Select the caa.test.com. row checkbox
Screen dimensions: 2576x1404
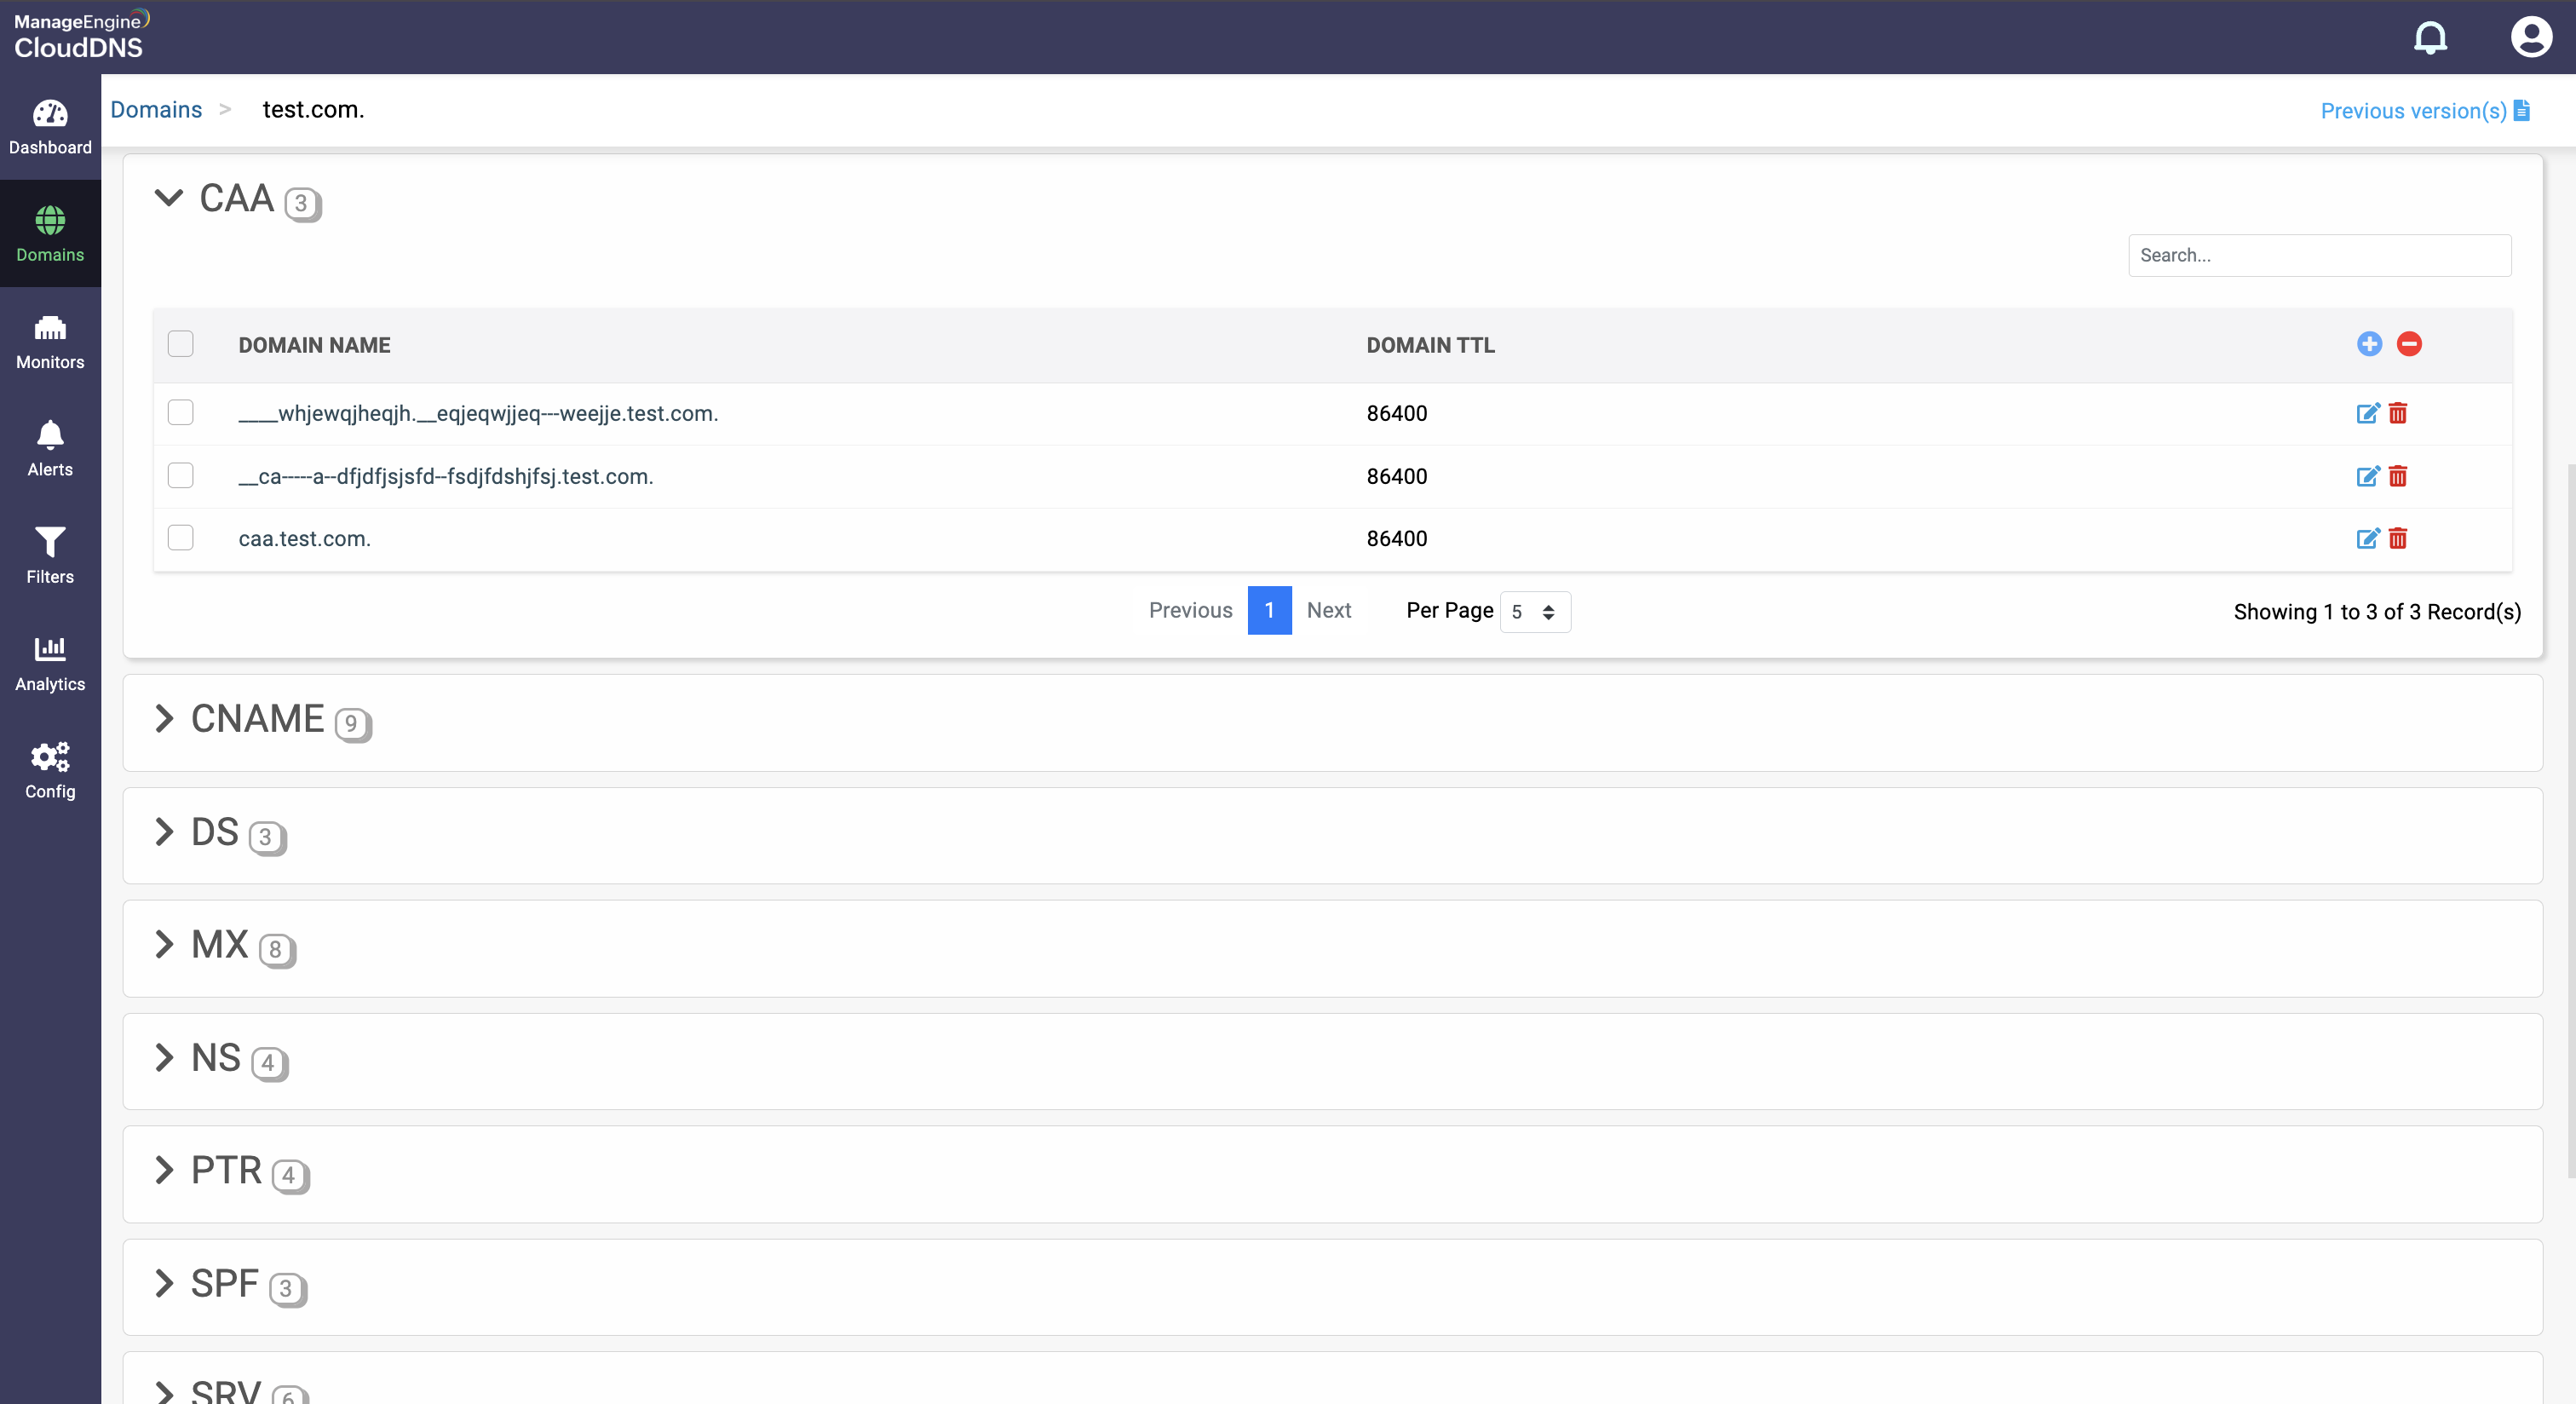tap(181, 538)
